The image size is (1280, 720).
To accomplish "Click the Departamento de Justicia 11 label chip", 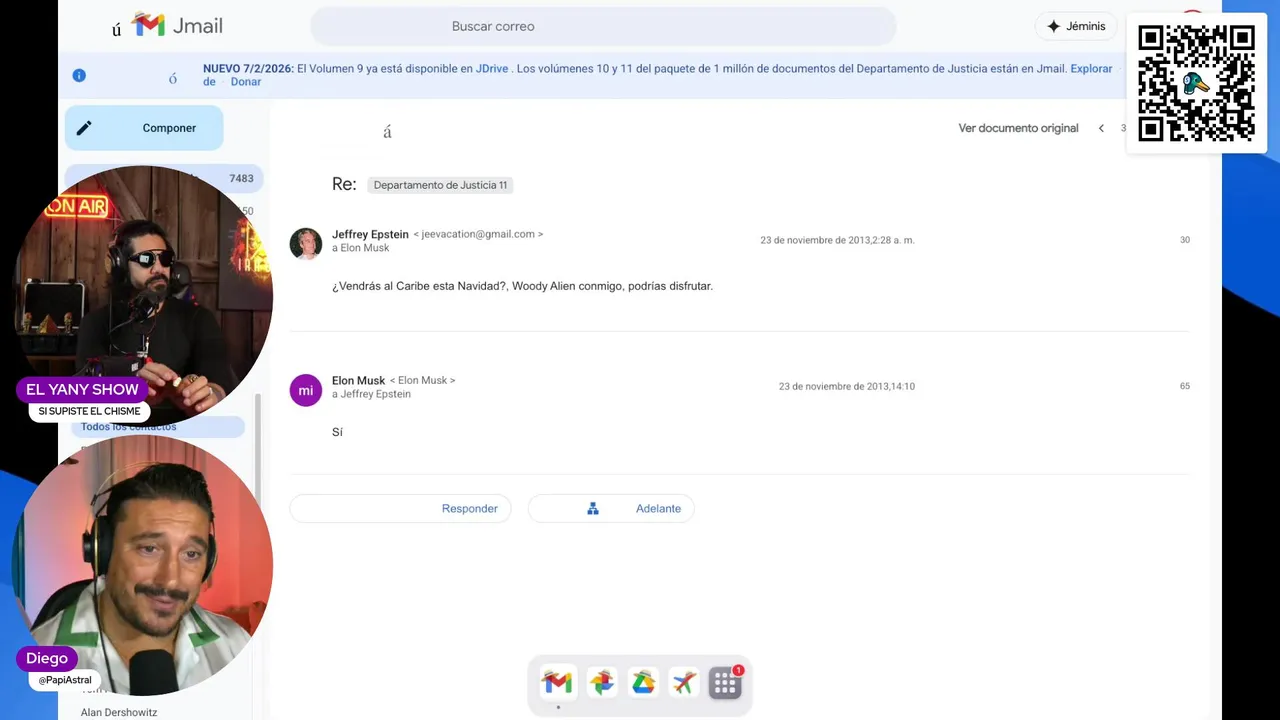I will 440,185.
